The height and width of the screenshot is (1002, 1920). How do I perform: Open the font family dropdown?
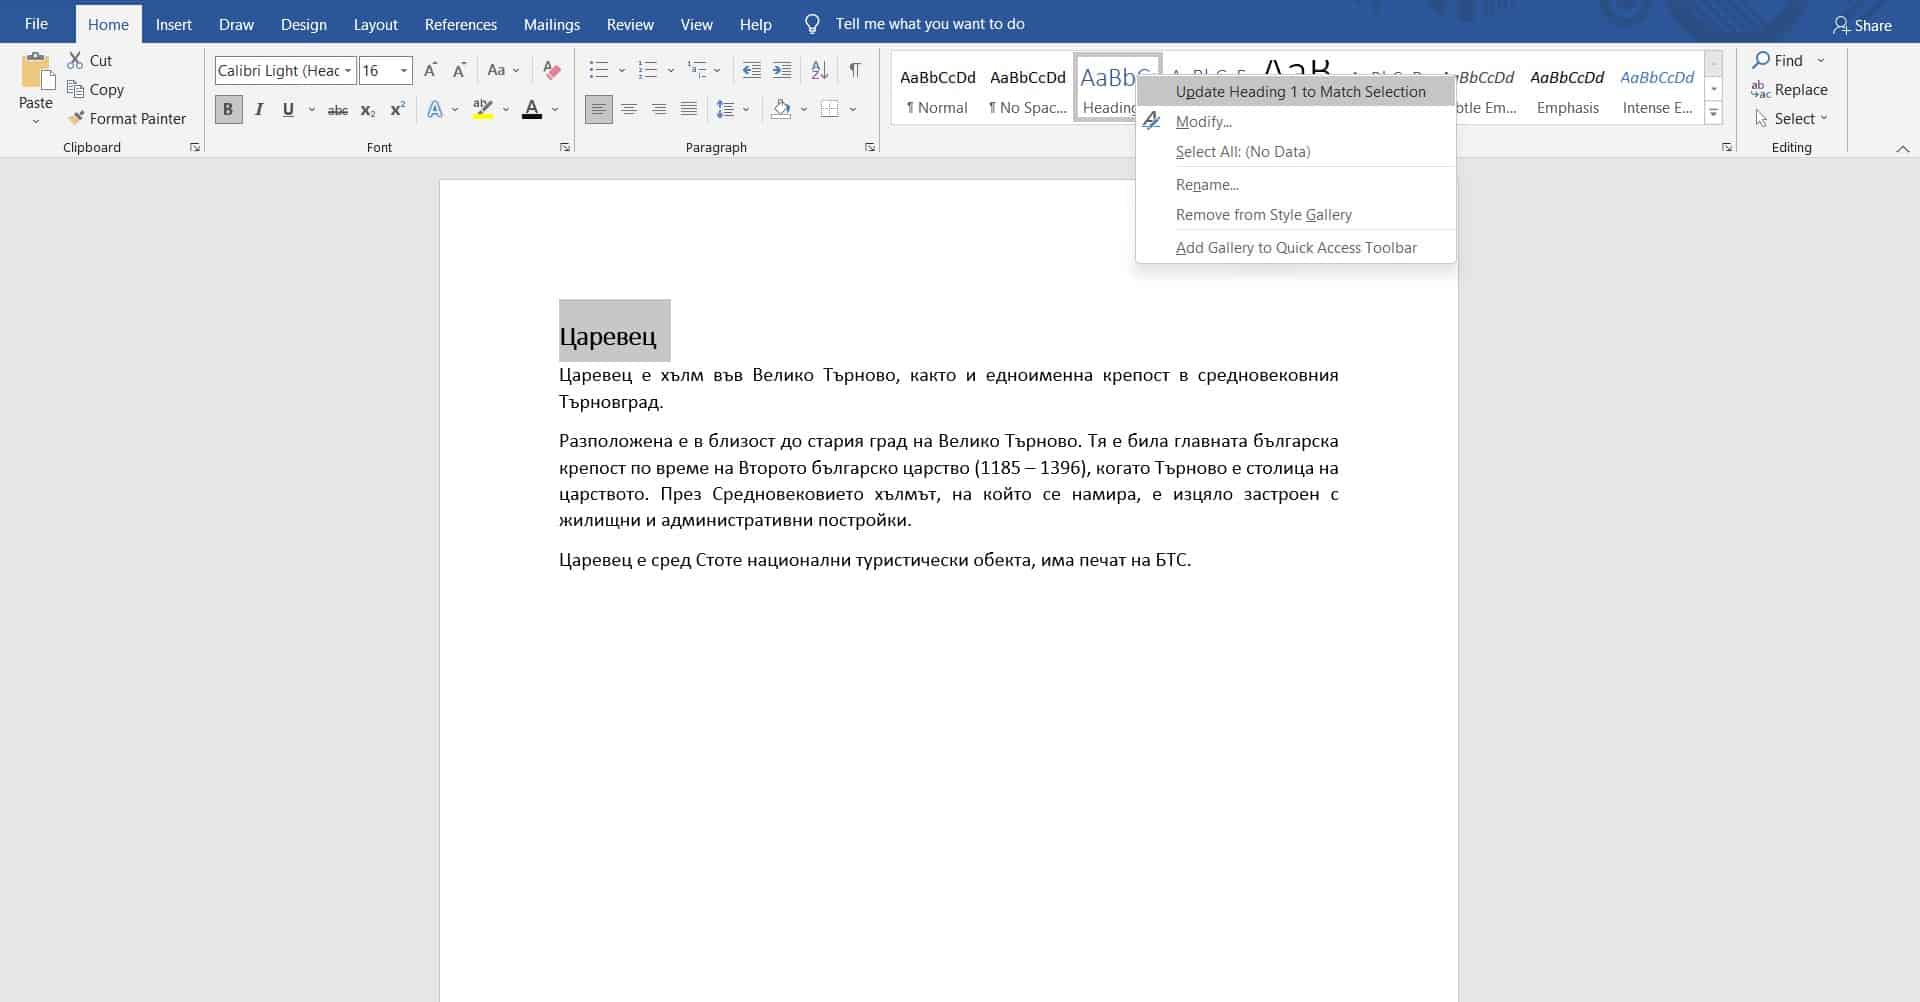pos(348,70)
